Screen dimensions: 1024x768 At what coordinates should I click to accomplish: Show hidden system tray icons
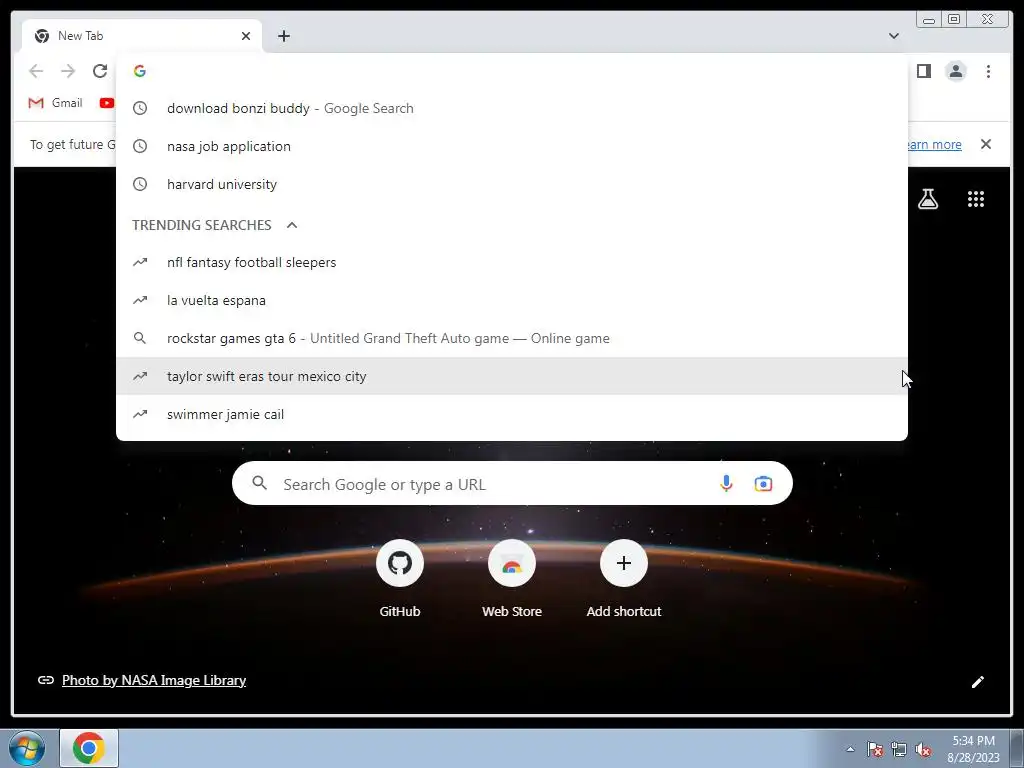point(850,749)
